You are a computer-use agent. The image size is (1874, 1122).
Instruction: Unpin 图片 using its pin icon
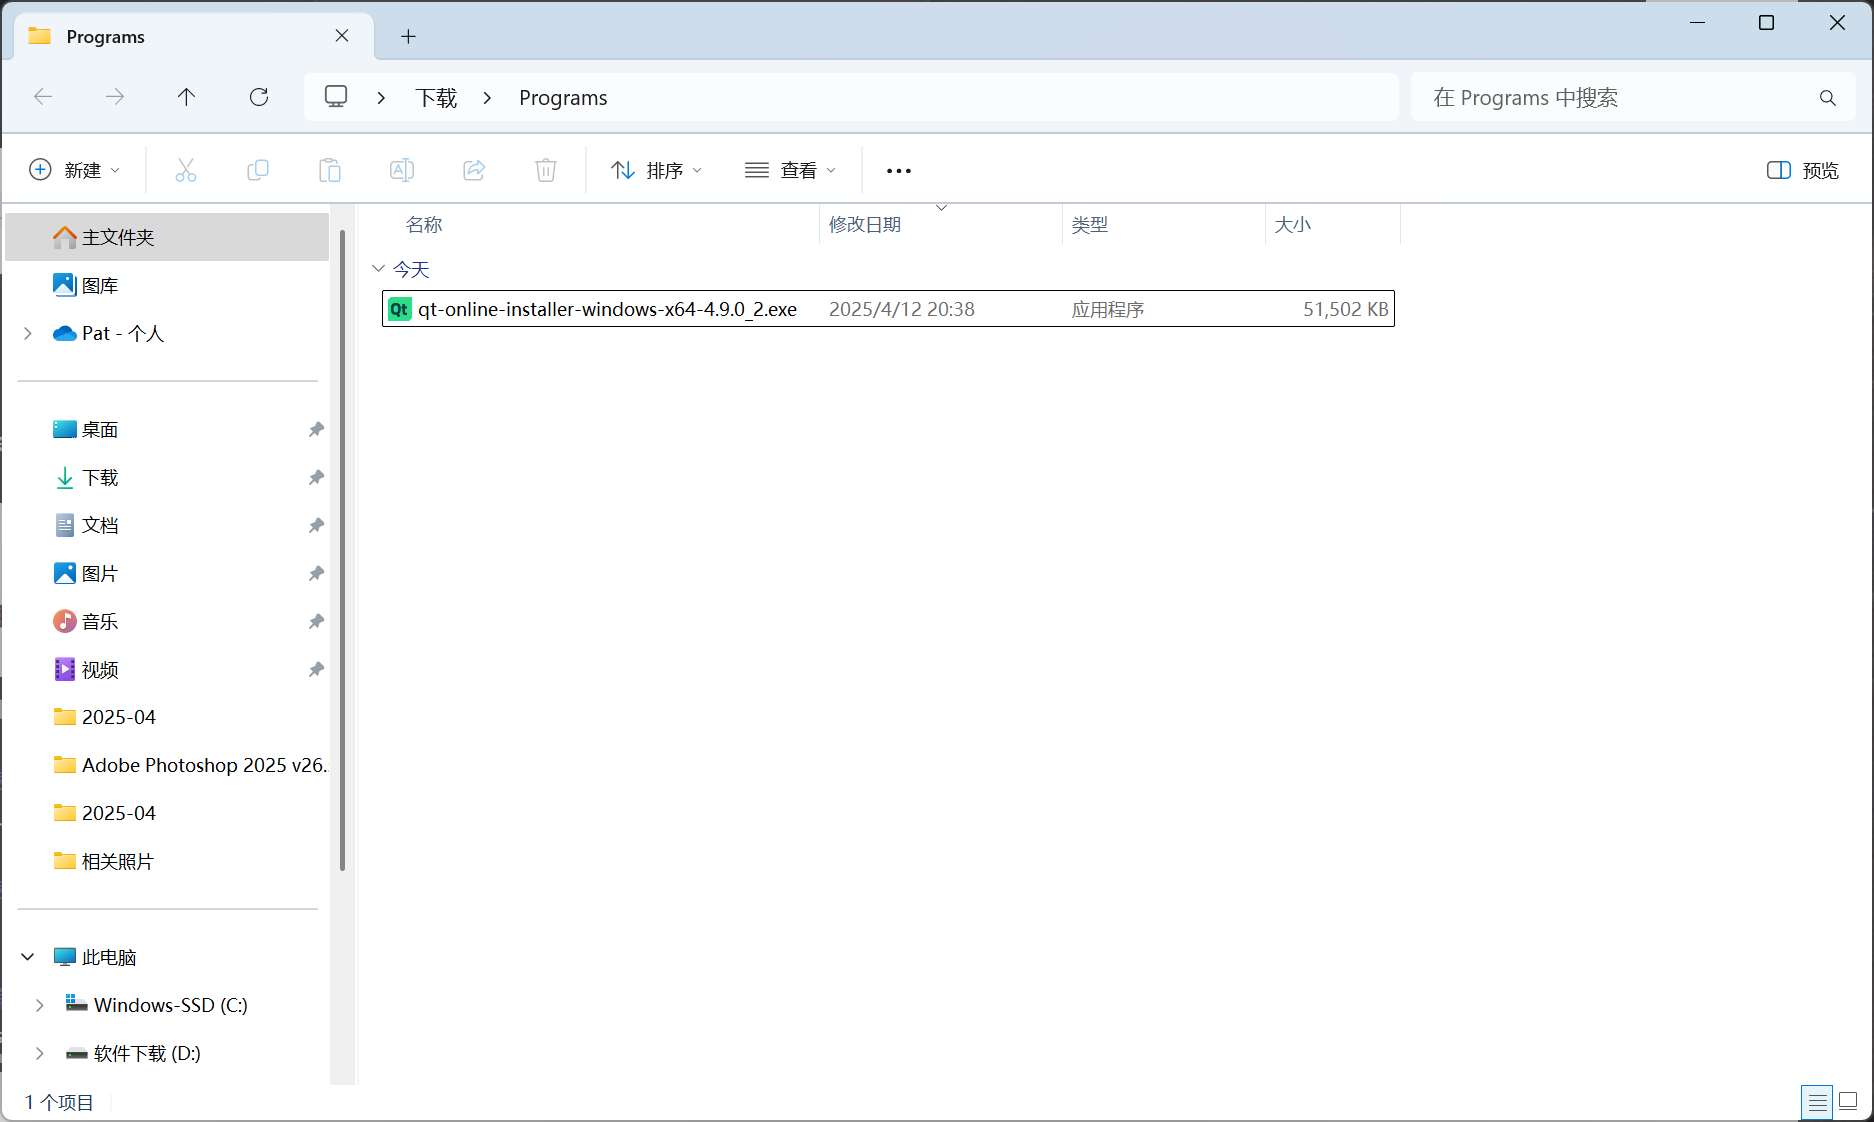pyautogui.click(x=316, y=573)
